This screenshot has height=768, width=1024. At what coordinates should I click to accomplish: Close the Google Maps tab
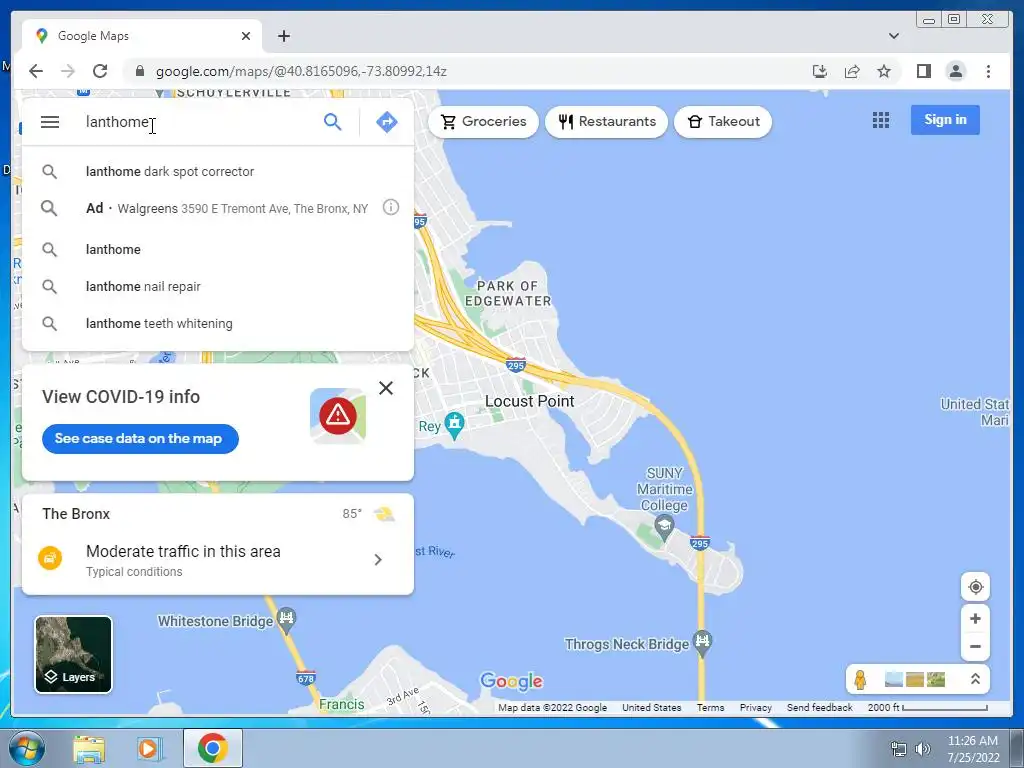(x=246, y=36)
